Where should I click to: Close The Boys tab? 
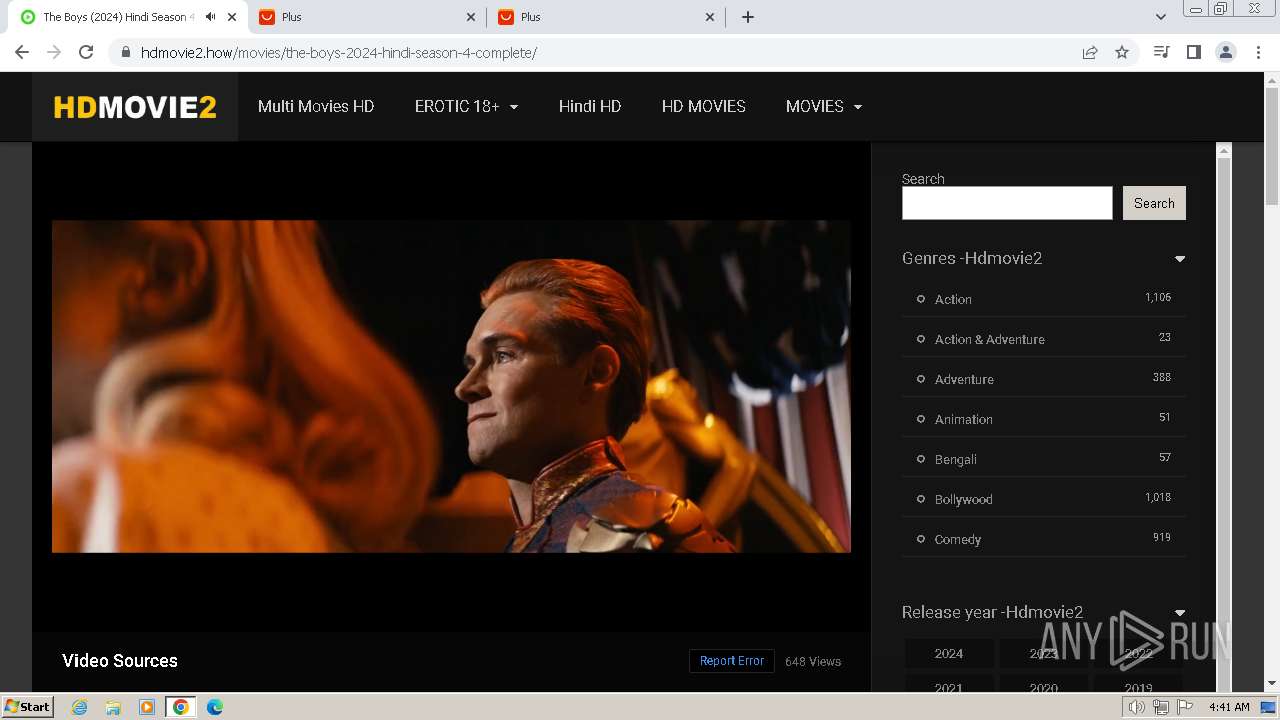232,17
